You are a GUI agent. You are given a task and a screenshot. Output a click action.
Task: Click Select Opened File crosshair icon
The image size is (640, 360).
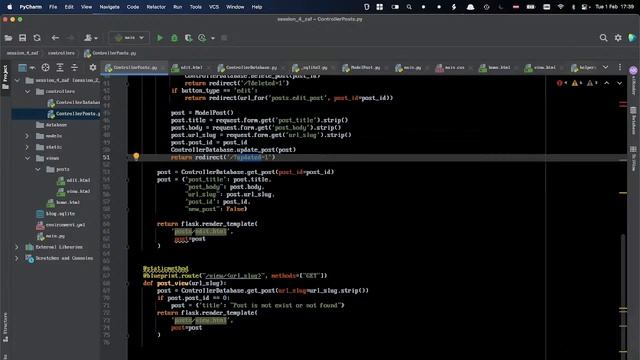(45, 67)
